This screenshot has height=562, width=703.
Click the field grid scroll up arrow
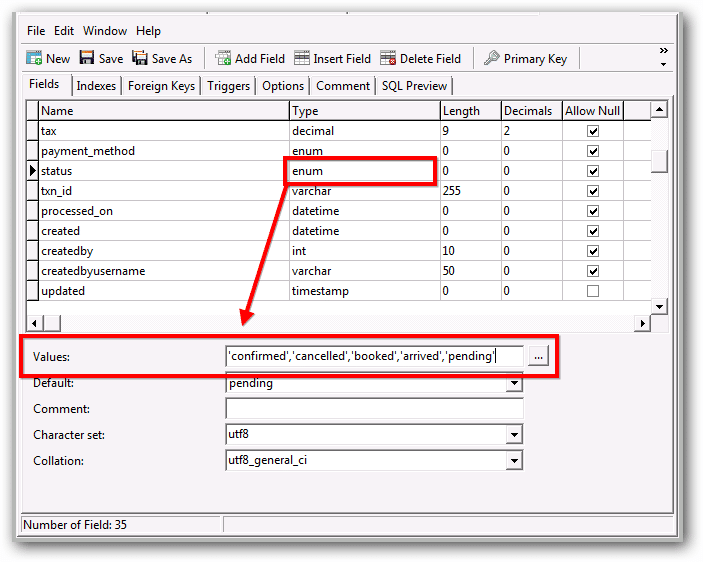pyautogui.click(x=660, y=109)
